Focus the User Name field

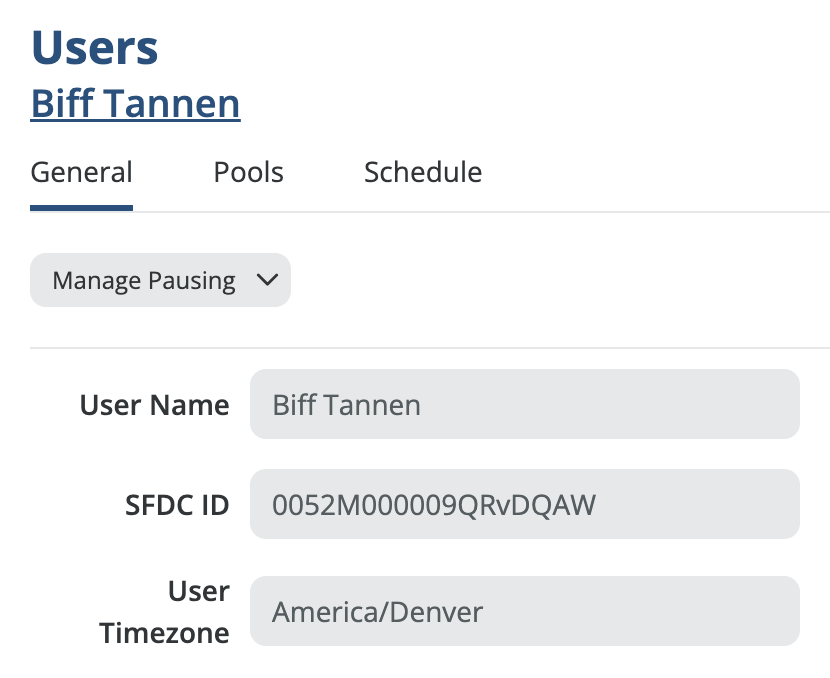[x=524, y=405]
